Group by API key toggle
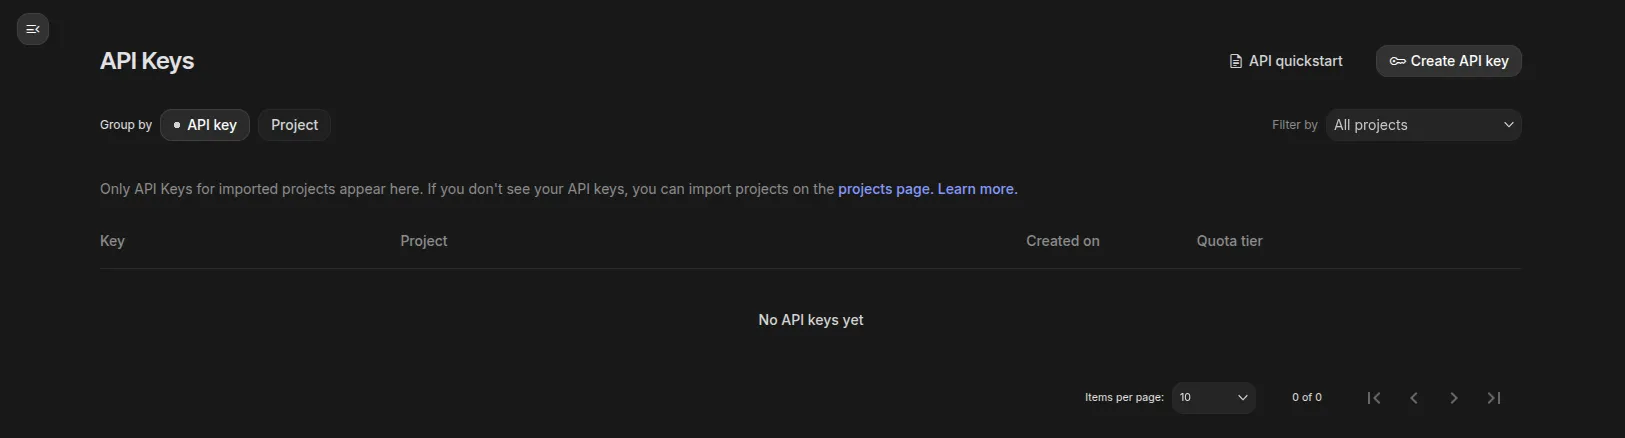The width and height of the screenshot is (1625, 438). click(x=205, y=125)
